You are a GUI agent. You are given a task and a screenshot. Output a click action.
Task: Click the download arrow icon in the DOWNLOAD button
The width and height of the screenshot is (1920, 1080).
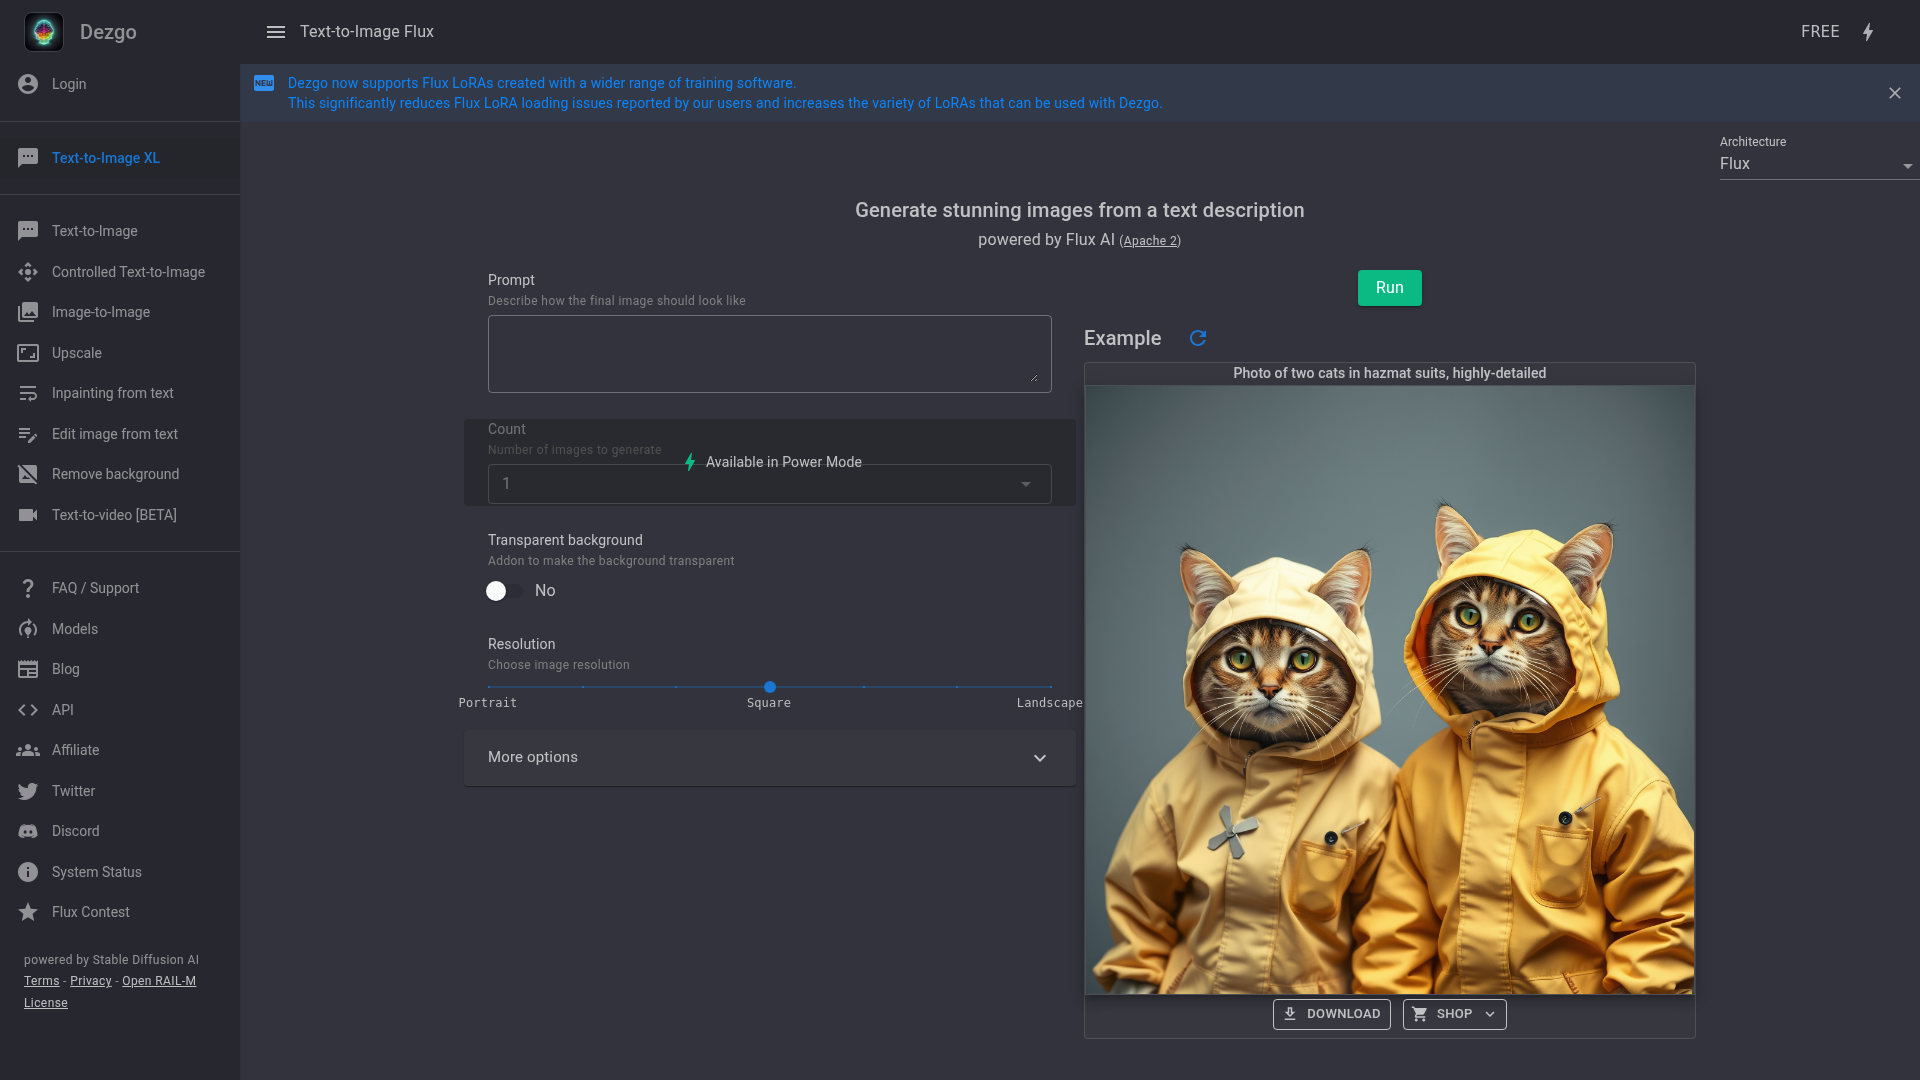coord(1290,1014)
